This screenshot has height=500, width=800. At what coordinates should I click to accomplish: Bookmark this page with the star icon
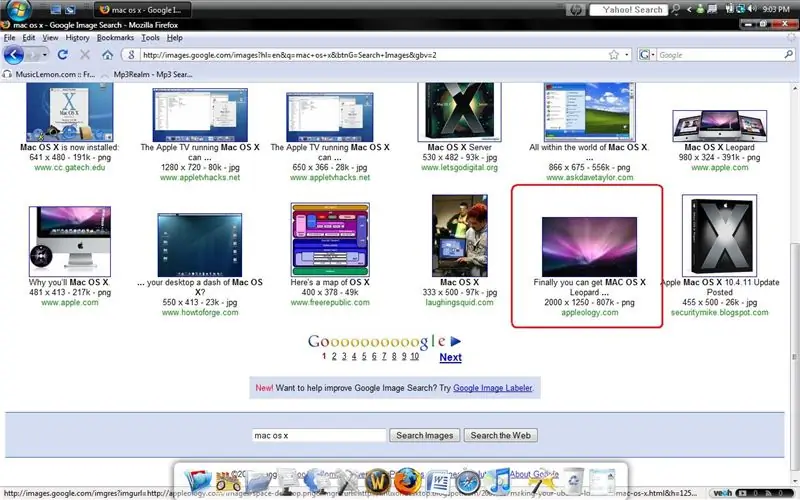tap(614, 55)
